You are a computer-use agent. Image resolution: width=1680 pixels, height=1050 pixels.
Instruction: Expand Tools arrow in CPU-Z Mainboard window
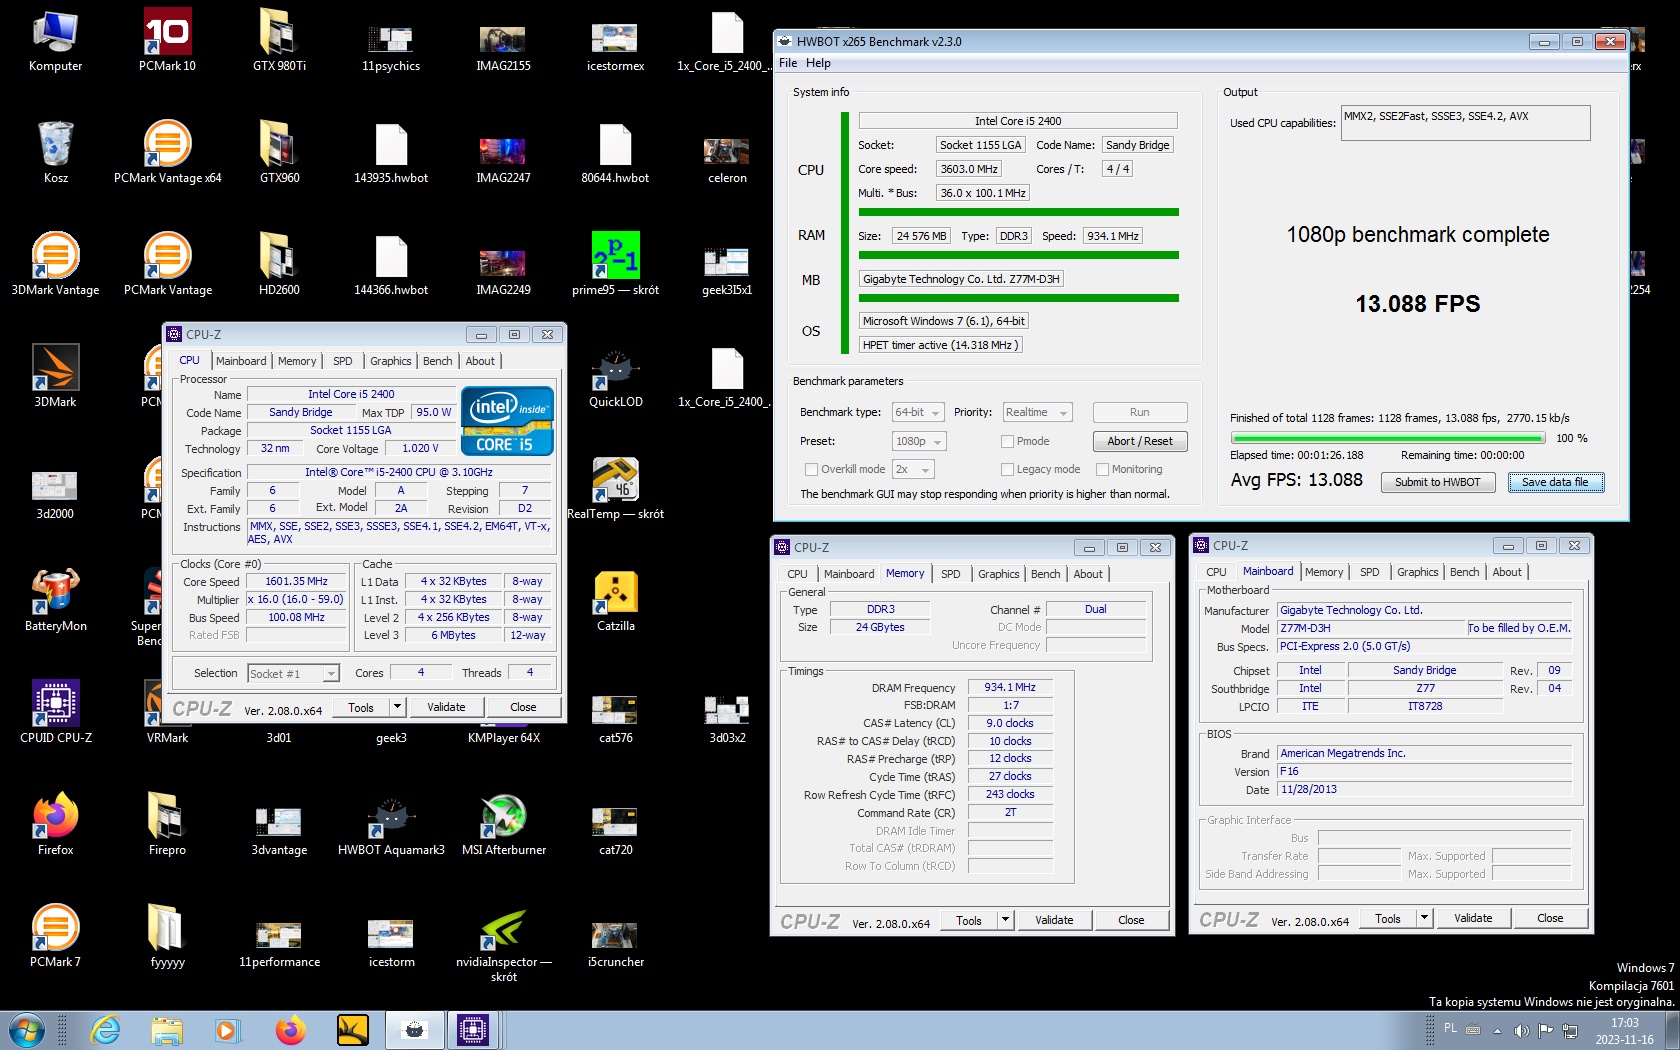tap(1424, 918)
